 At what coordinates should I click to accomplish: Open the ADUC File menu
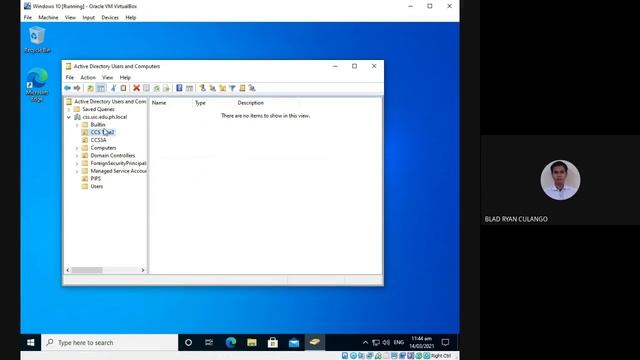click(x=70, y=78)
